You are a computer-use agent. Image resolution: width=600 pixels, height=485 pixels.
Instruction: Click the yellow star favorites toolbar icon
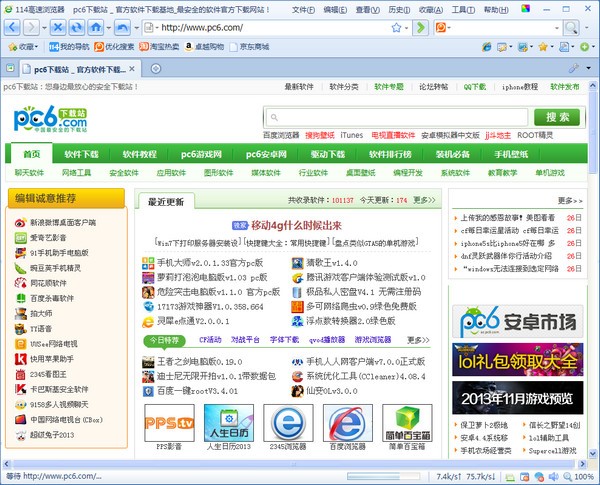point(543,47)
